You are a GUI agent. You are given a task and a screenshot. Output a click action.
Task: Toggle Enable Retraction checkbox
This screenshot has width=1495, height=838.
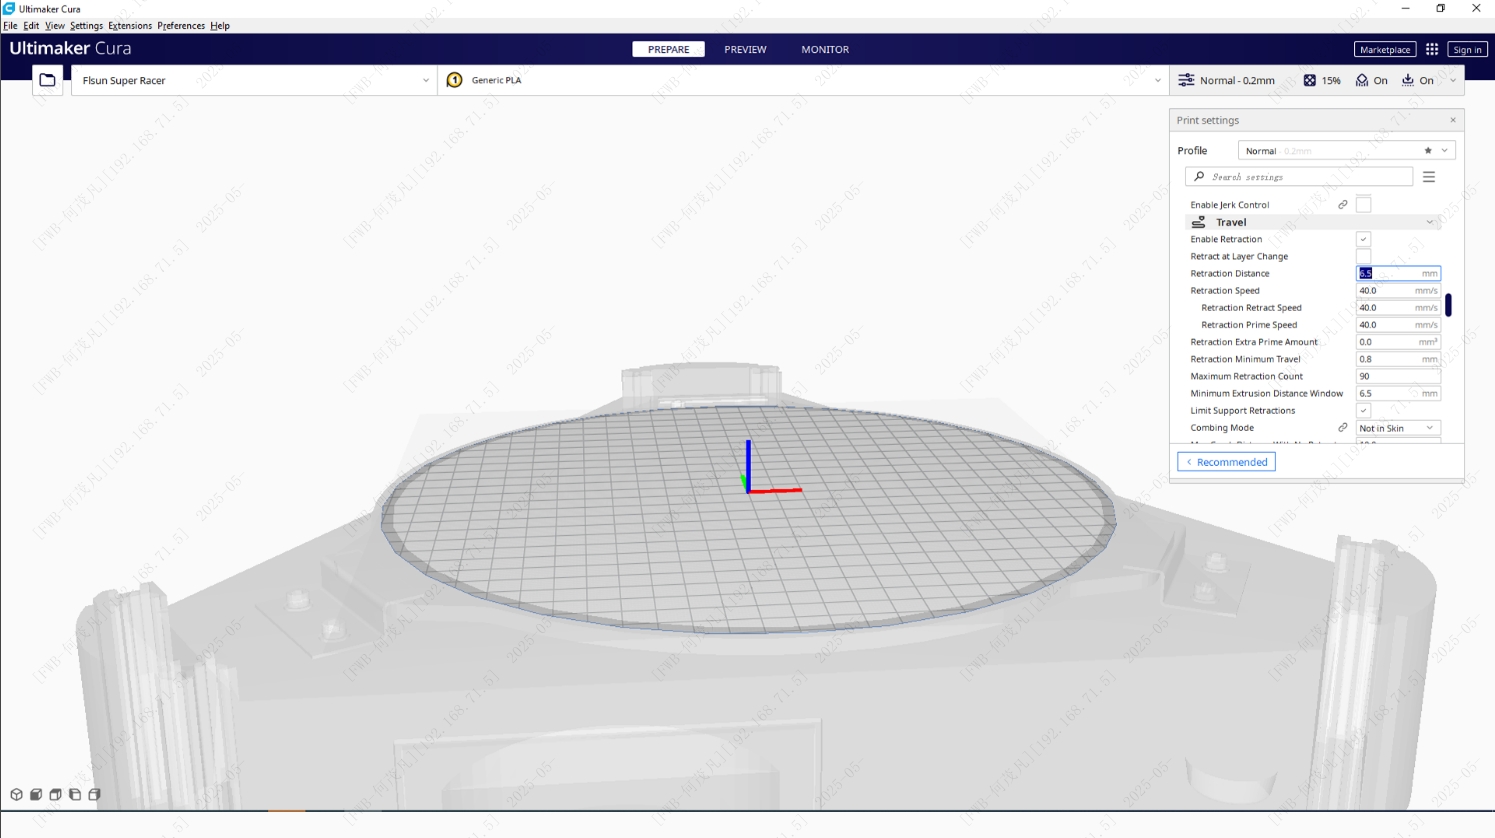[x=1363, y=239]
